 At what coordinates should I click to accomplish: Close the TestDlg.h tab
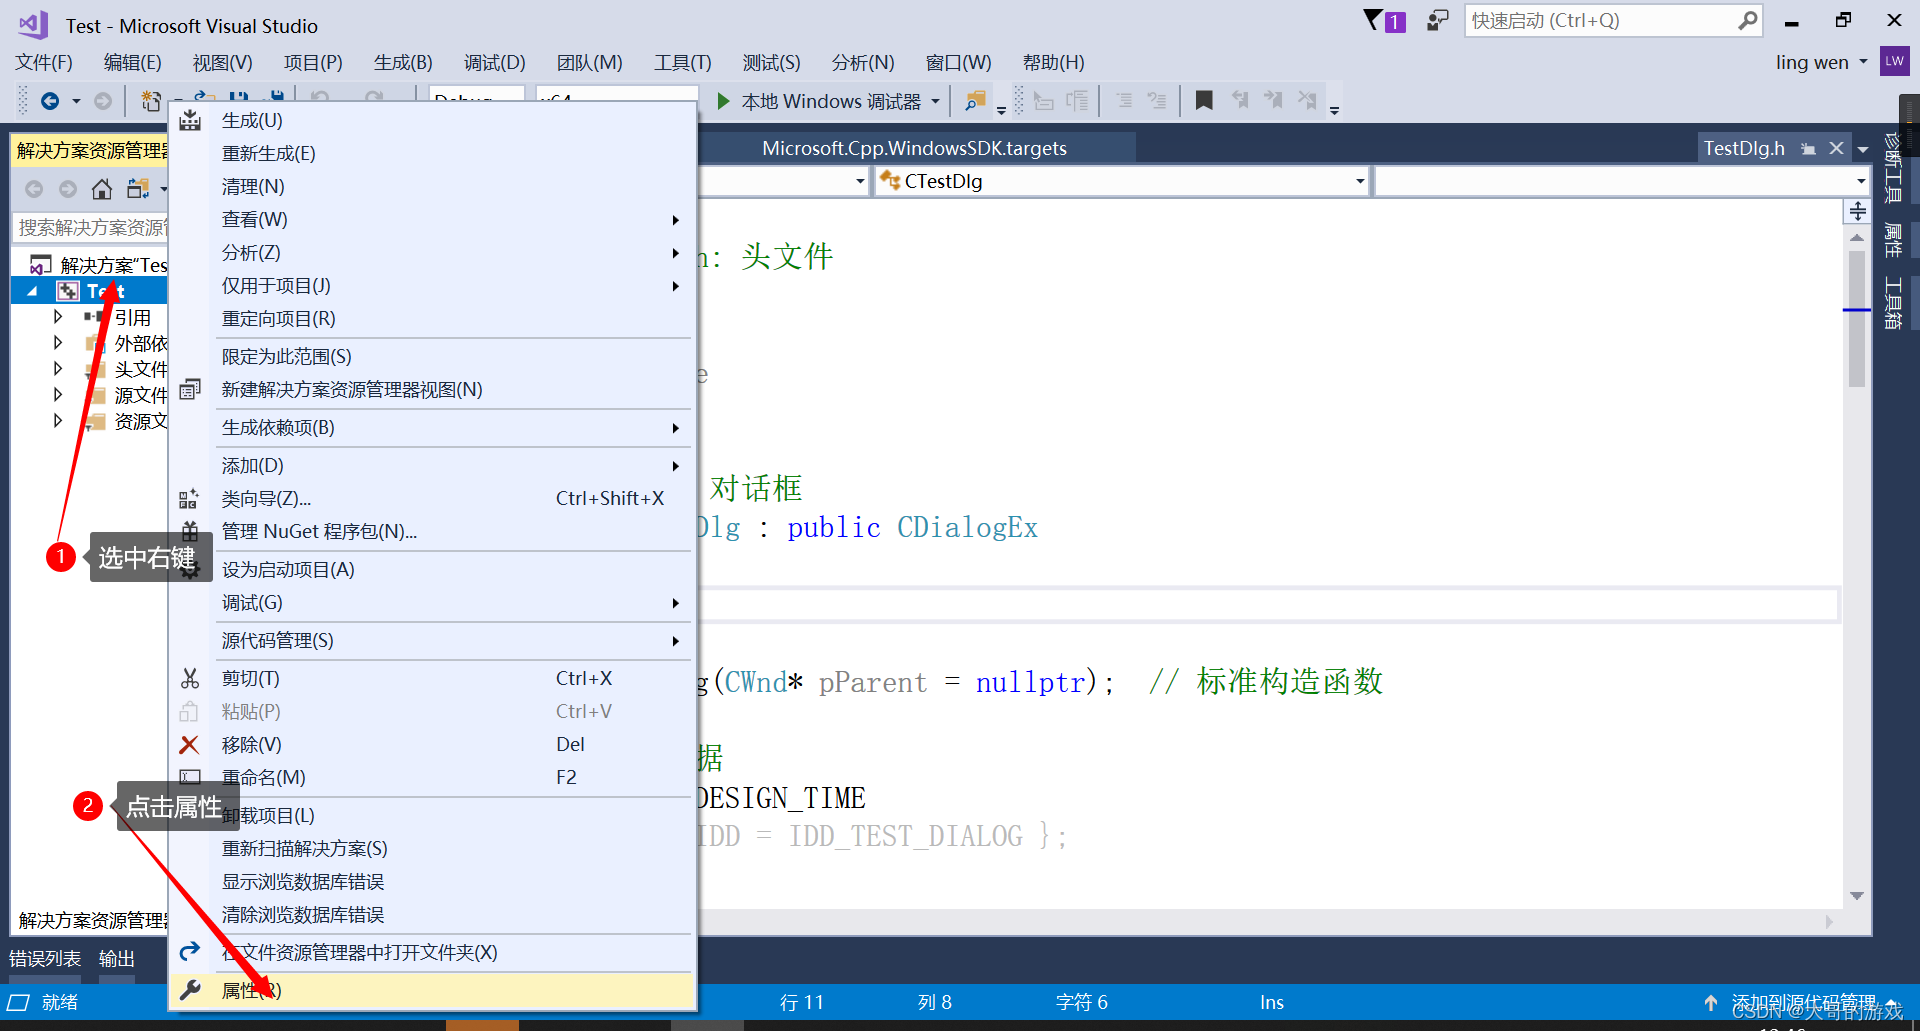click(x=1836, y=148)
